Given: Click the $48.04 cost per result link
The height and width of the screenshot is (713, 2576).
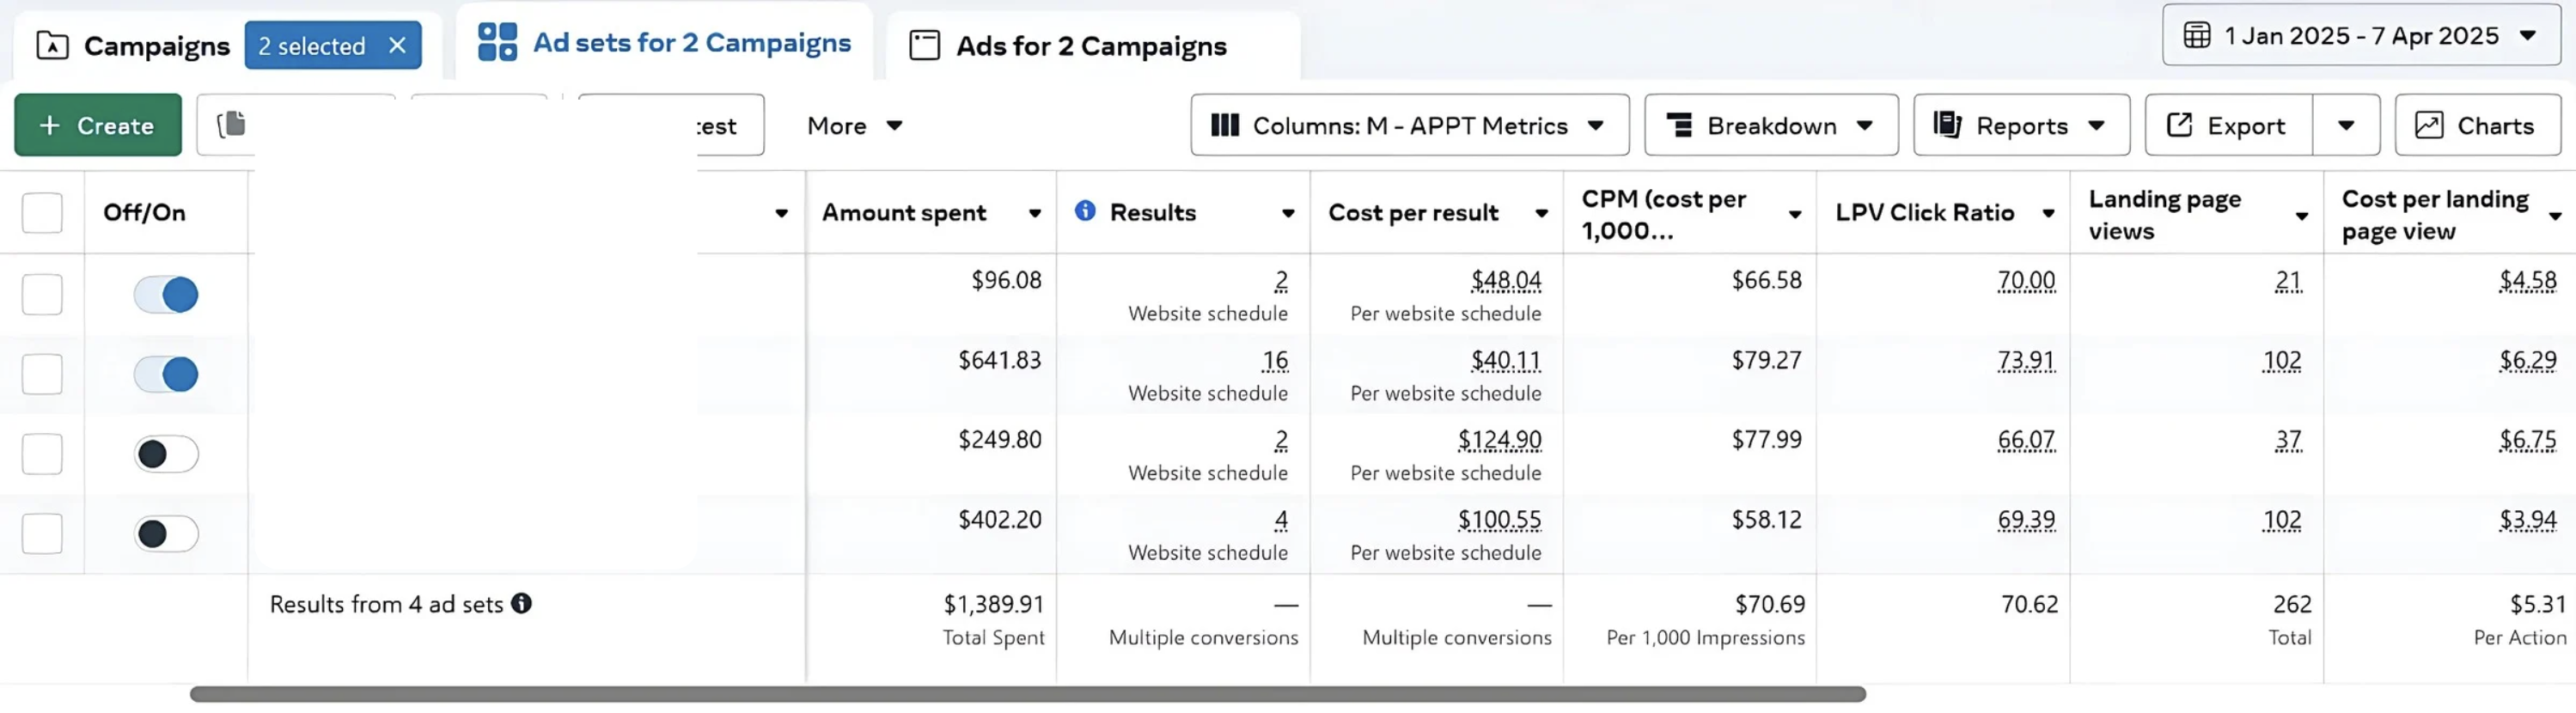Looking at the screenshot, I should click(1505, 280).
